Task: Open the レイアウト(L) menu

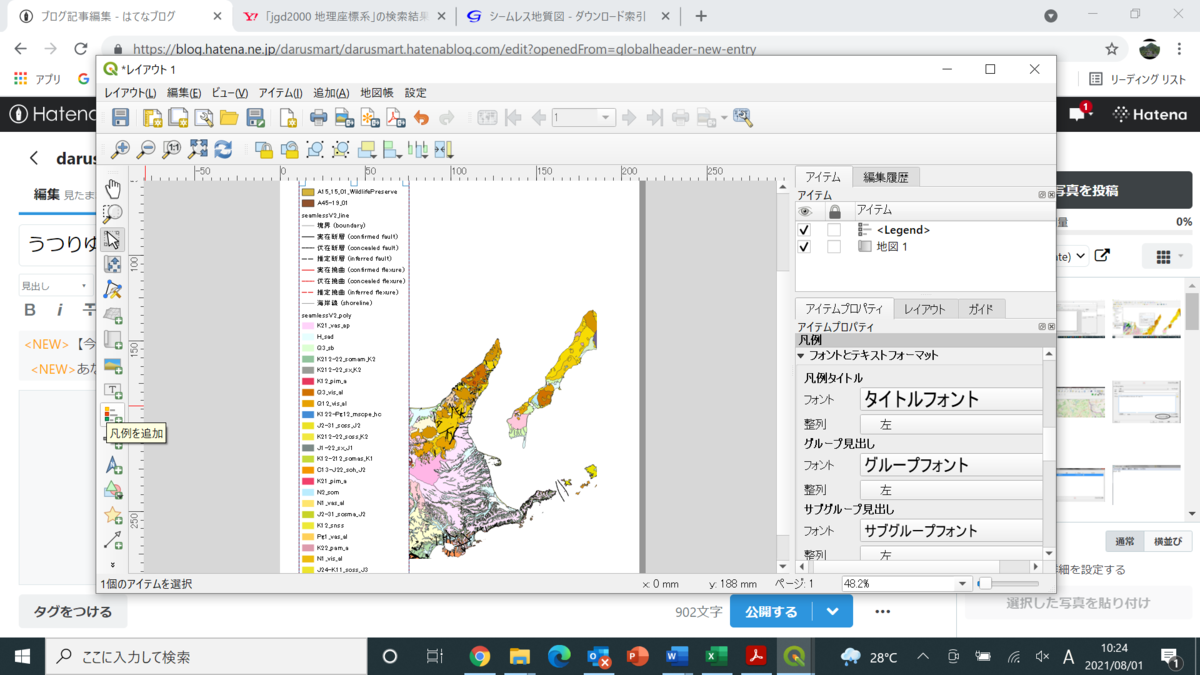Action: click(131, 93)
